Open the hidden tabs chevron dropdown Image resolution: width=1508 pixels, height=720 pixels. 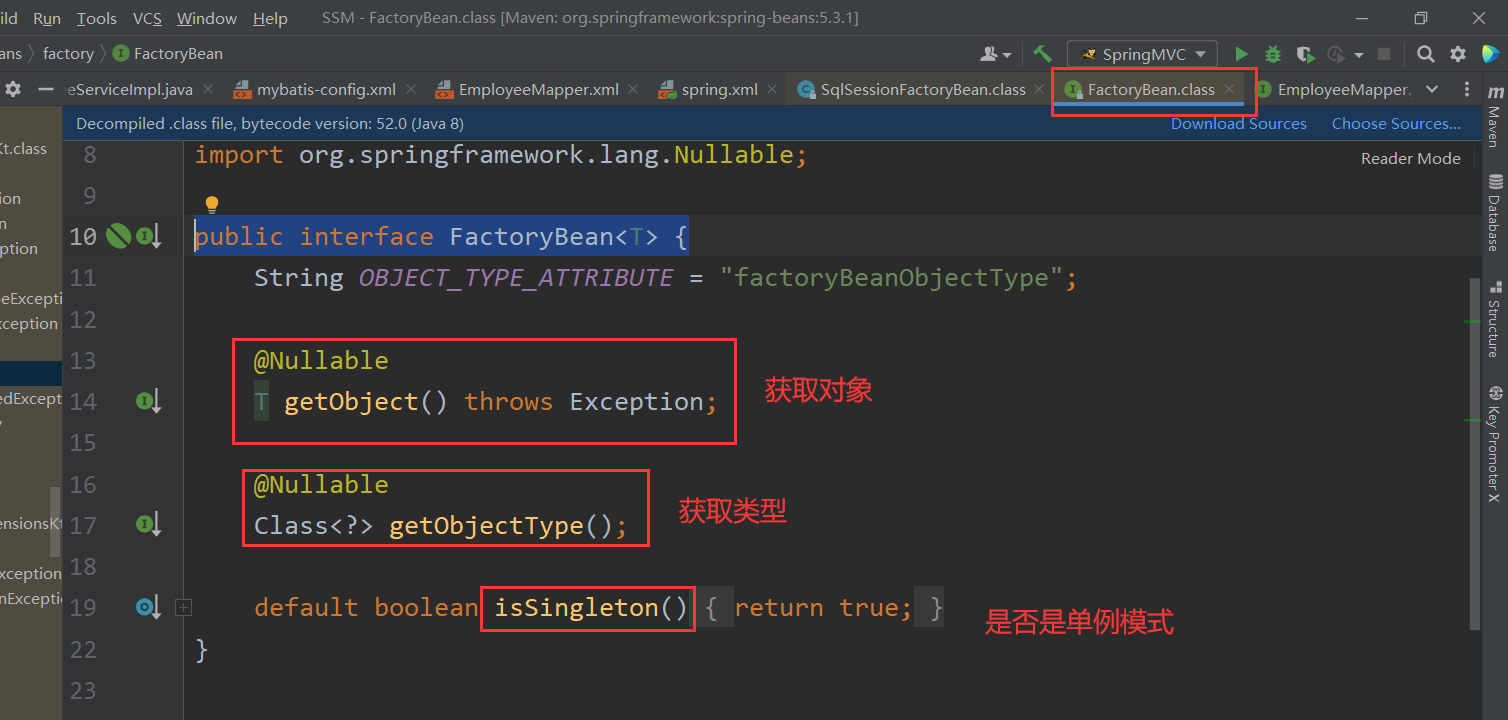(x=1432, y=89)
